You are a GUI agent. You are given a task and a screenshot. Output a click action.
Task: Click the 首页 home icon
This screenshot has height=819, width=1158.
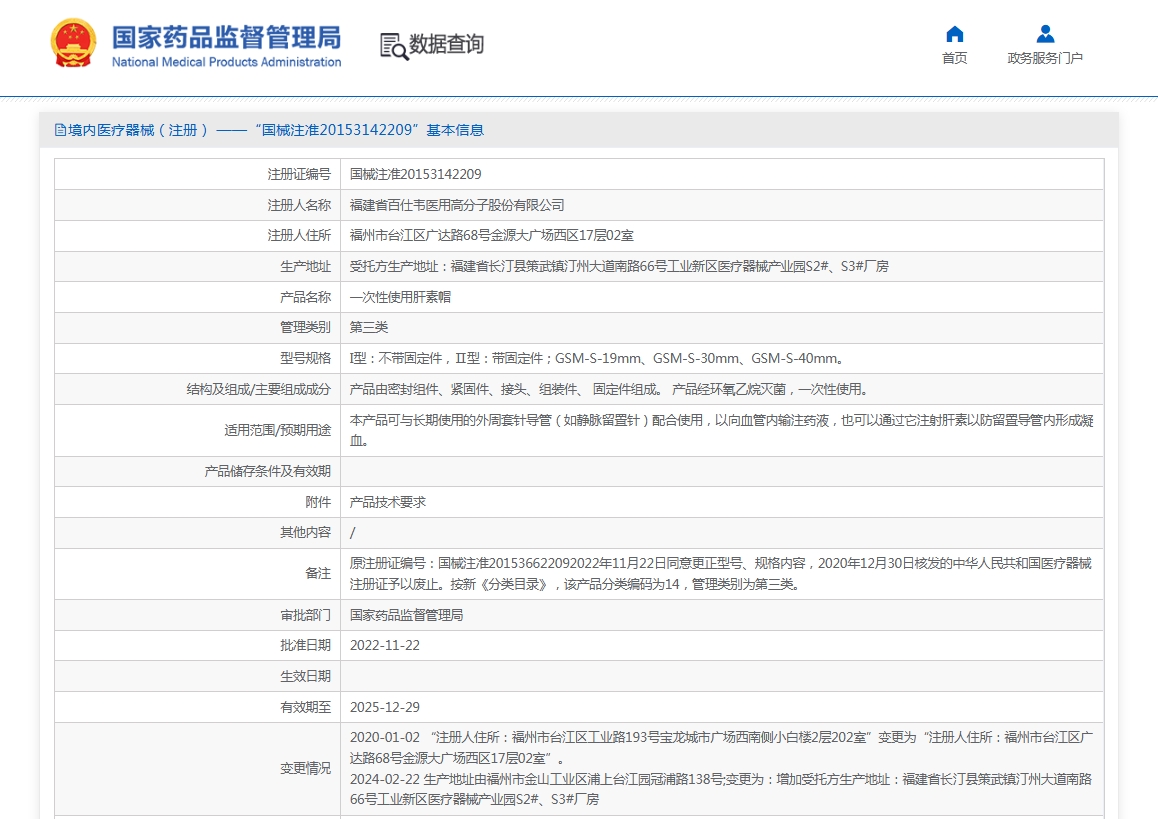tap(954, 34)
